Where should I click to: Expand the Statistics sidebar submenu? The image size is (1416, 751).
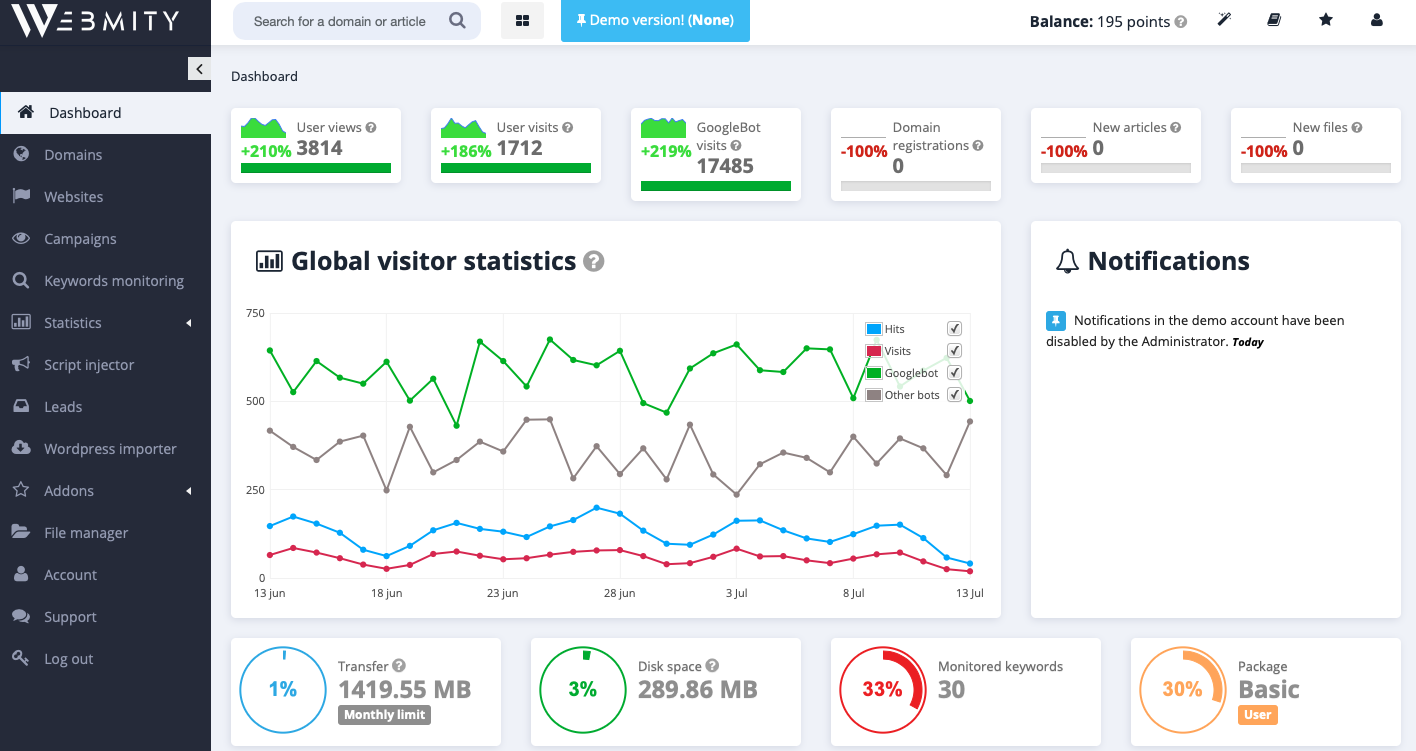coord(73,322)
